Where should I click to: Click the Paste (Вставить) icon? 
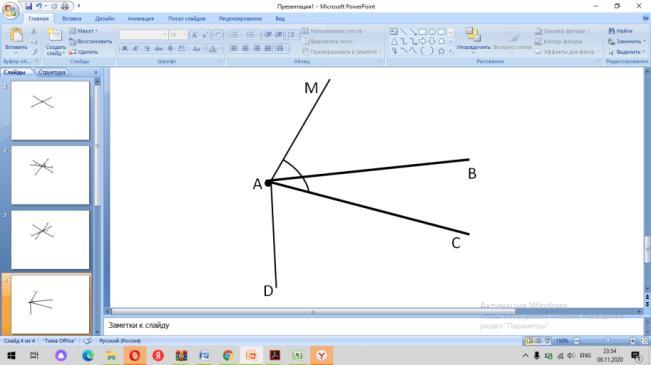16,35
